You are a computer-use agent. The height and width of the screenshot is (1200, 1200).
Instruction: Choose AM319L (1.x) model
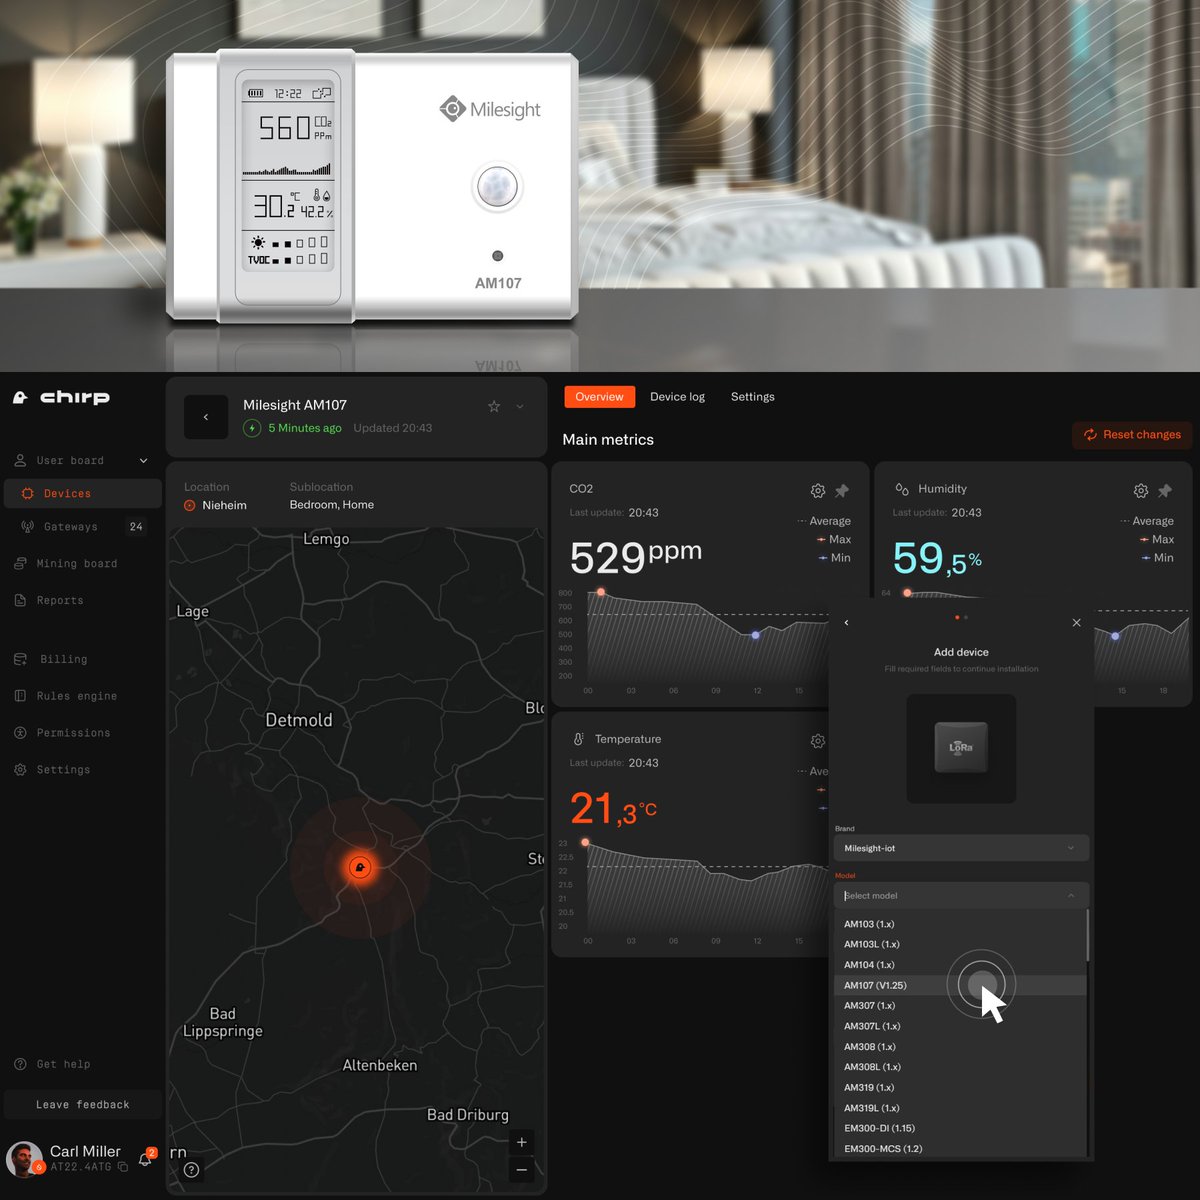click(960, 1108)
